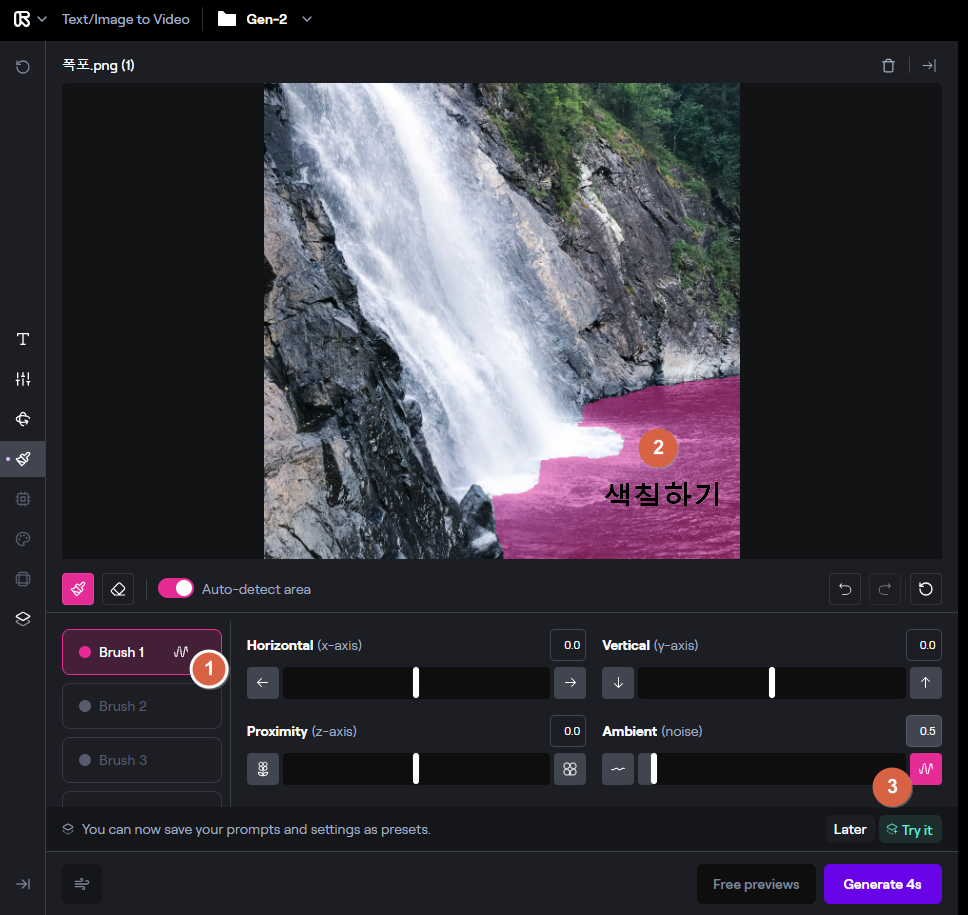The width and height of the screenshot is (968, 915).
Task: Click the disabled chip icon in the sidebar
Action: tap(23, 499)
